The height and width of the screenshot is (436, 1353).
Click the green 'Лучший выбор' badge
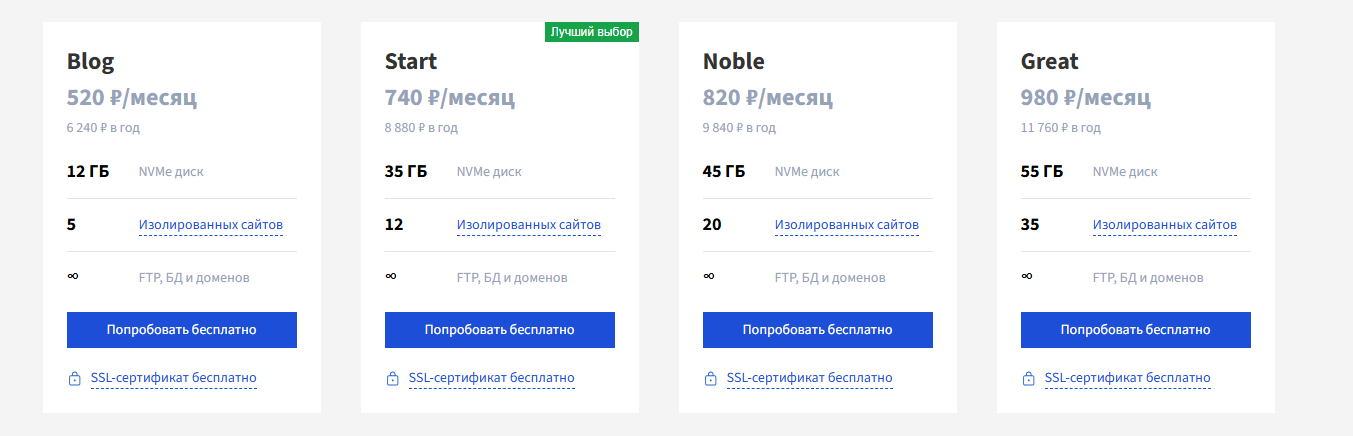tap(592, 32)
